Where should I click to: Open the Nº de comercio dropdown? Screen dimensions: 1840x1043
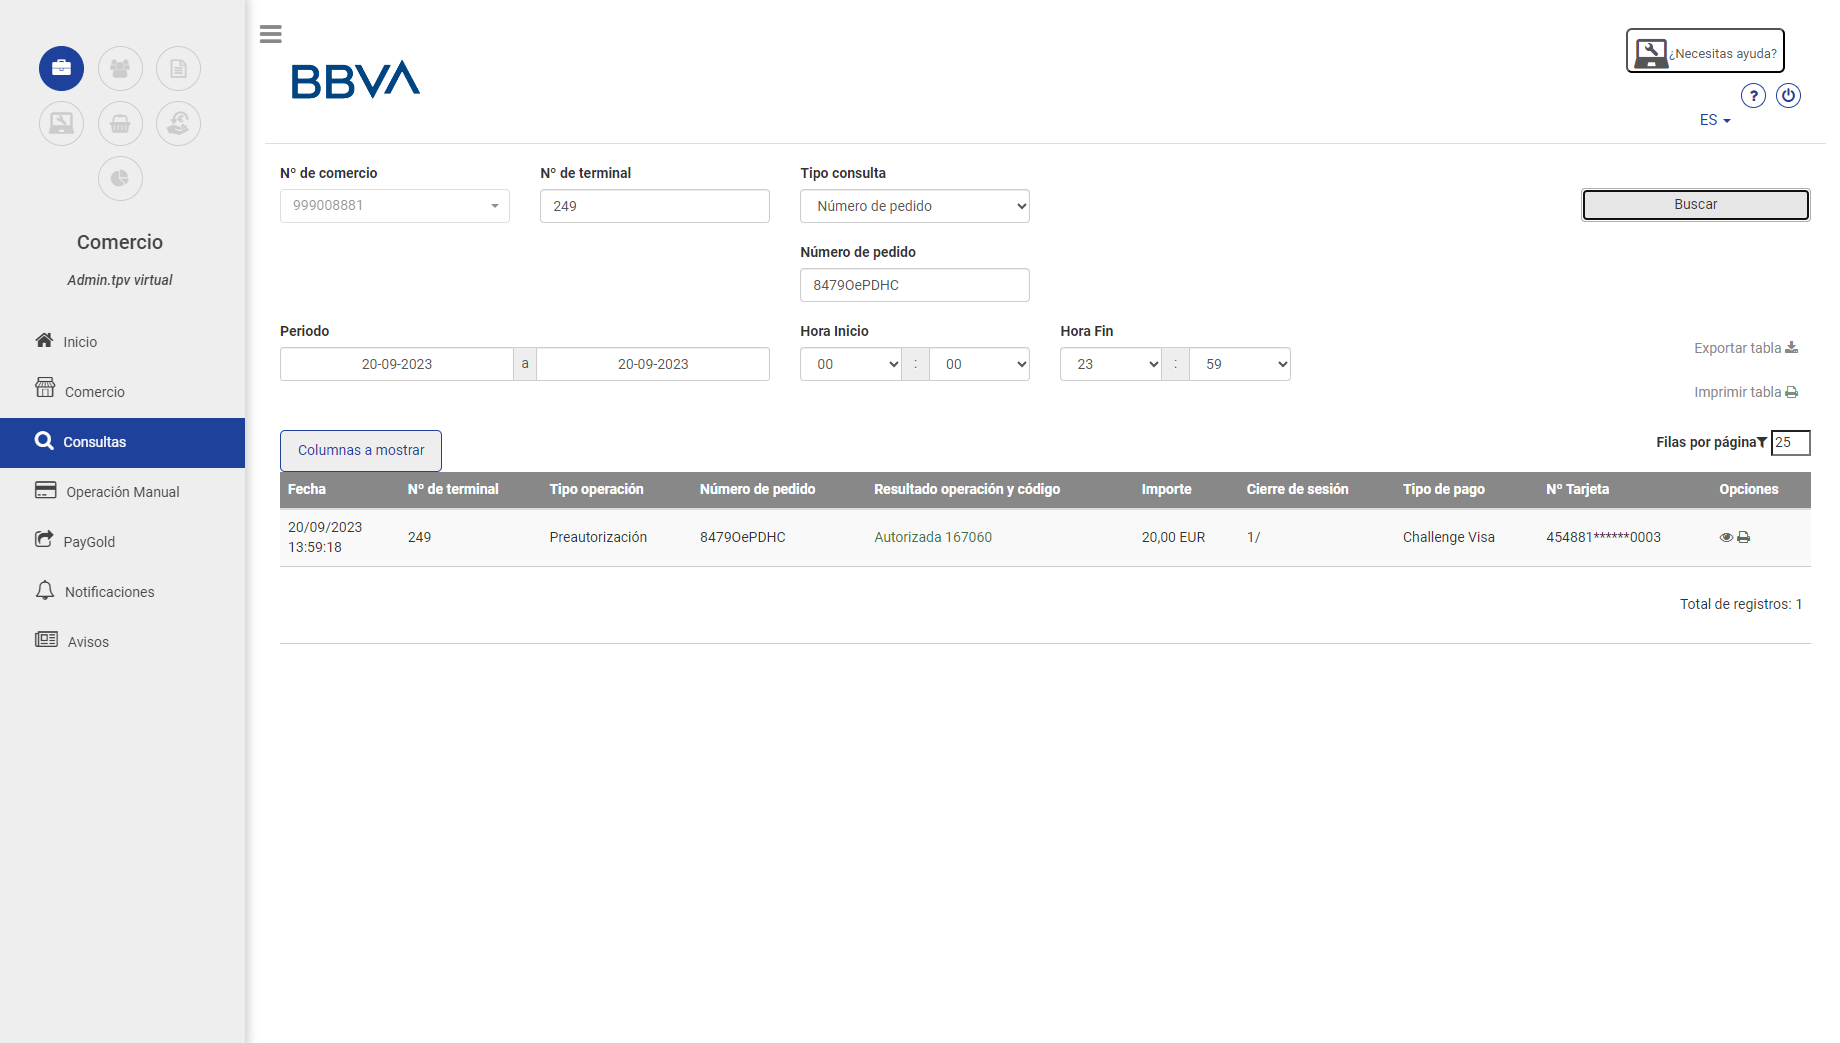coord(394,206)
